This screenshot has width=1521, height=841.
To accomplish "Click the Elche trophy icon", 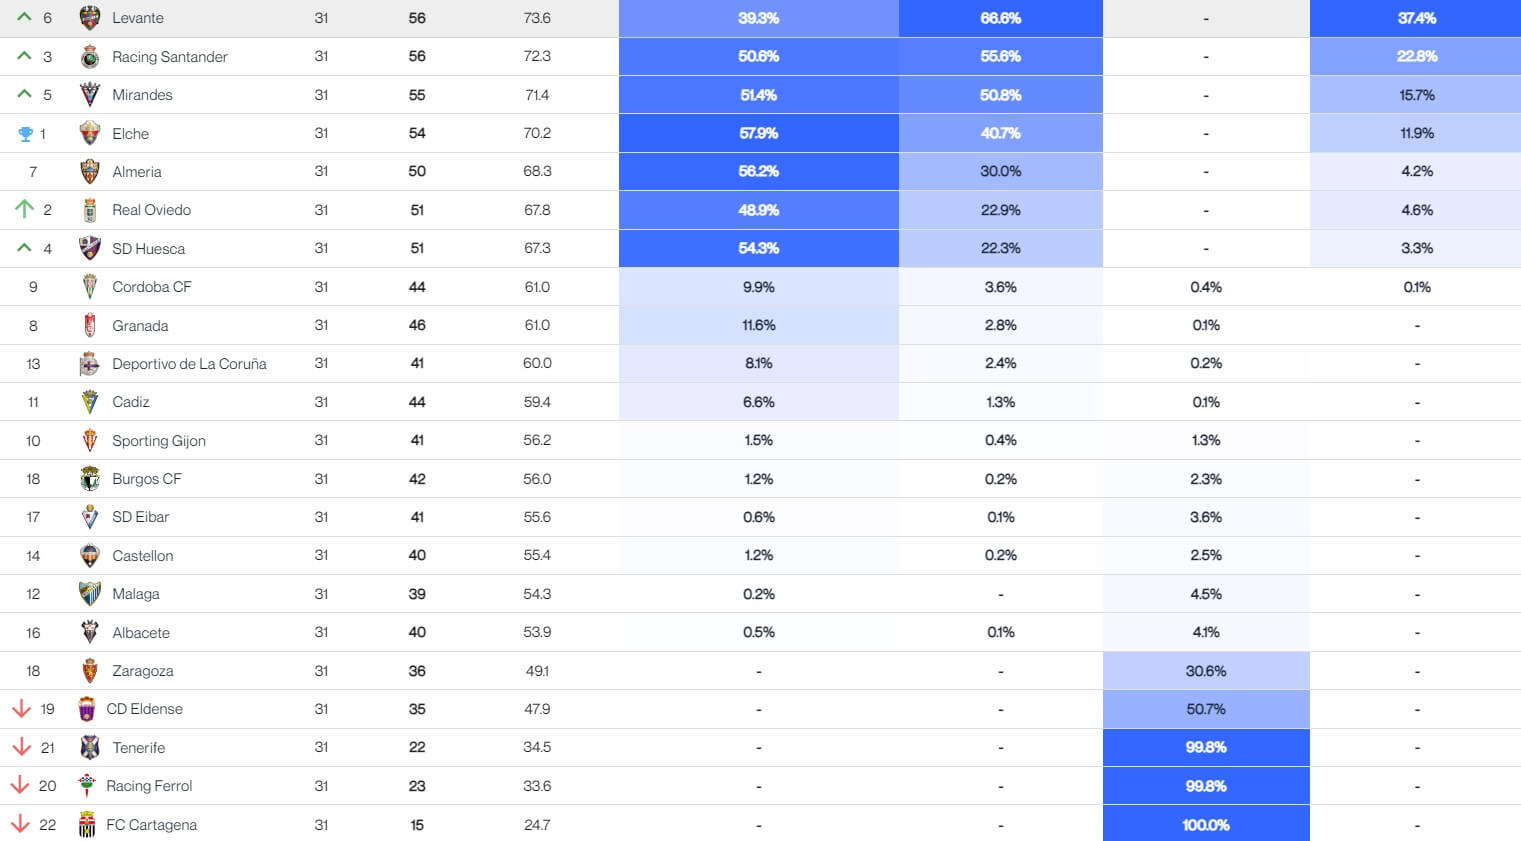I will pyautogui.click(x=26, y=134).
